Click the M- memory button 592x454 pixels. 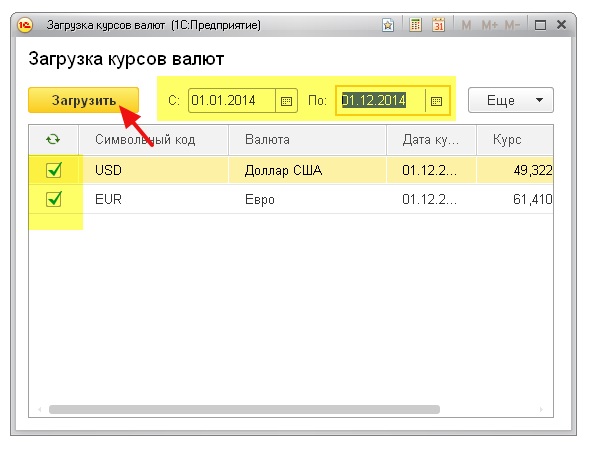tap(512, 25)
